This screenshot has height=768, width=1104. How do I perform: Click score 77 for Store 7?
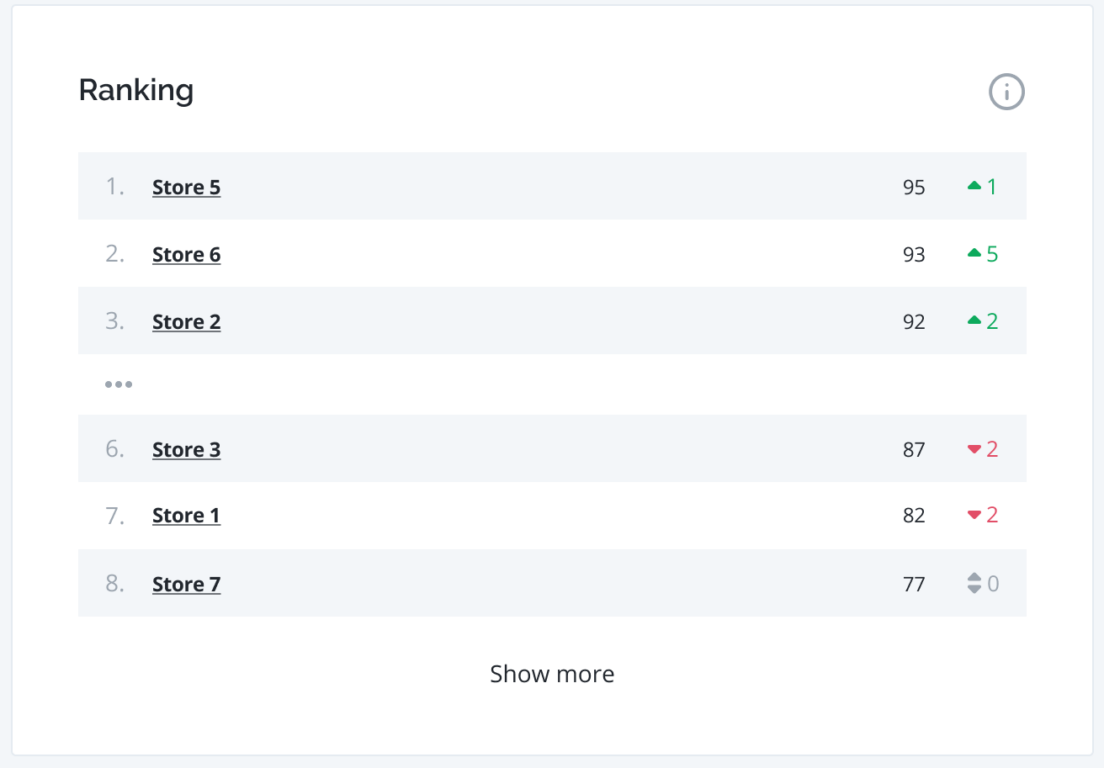914,584
